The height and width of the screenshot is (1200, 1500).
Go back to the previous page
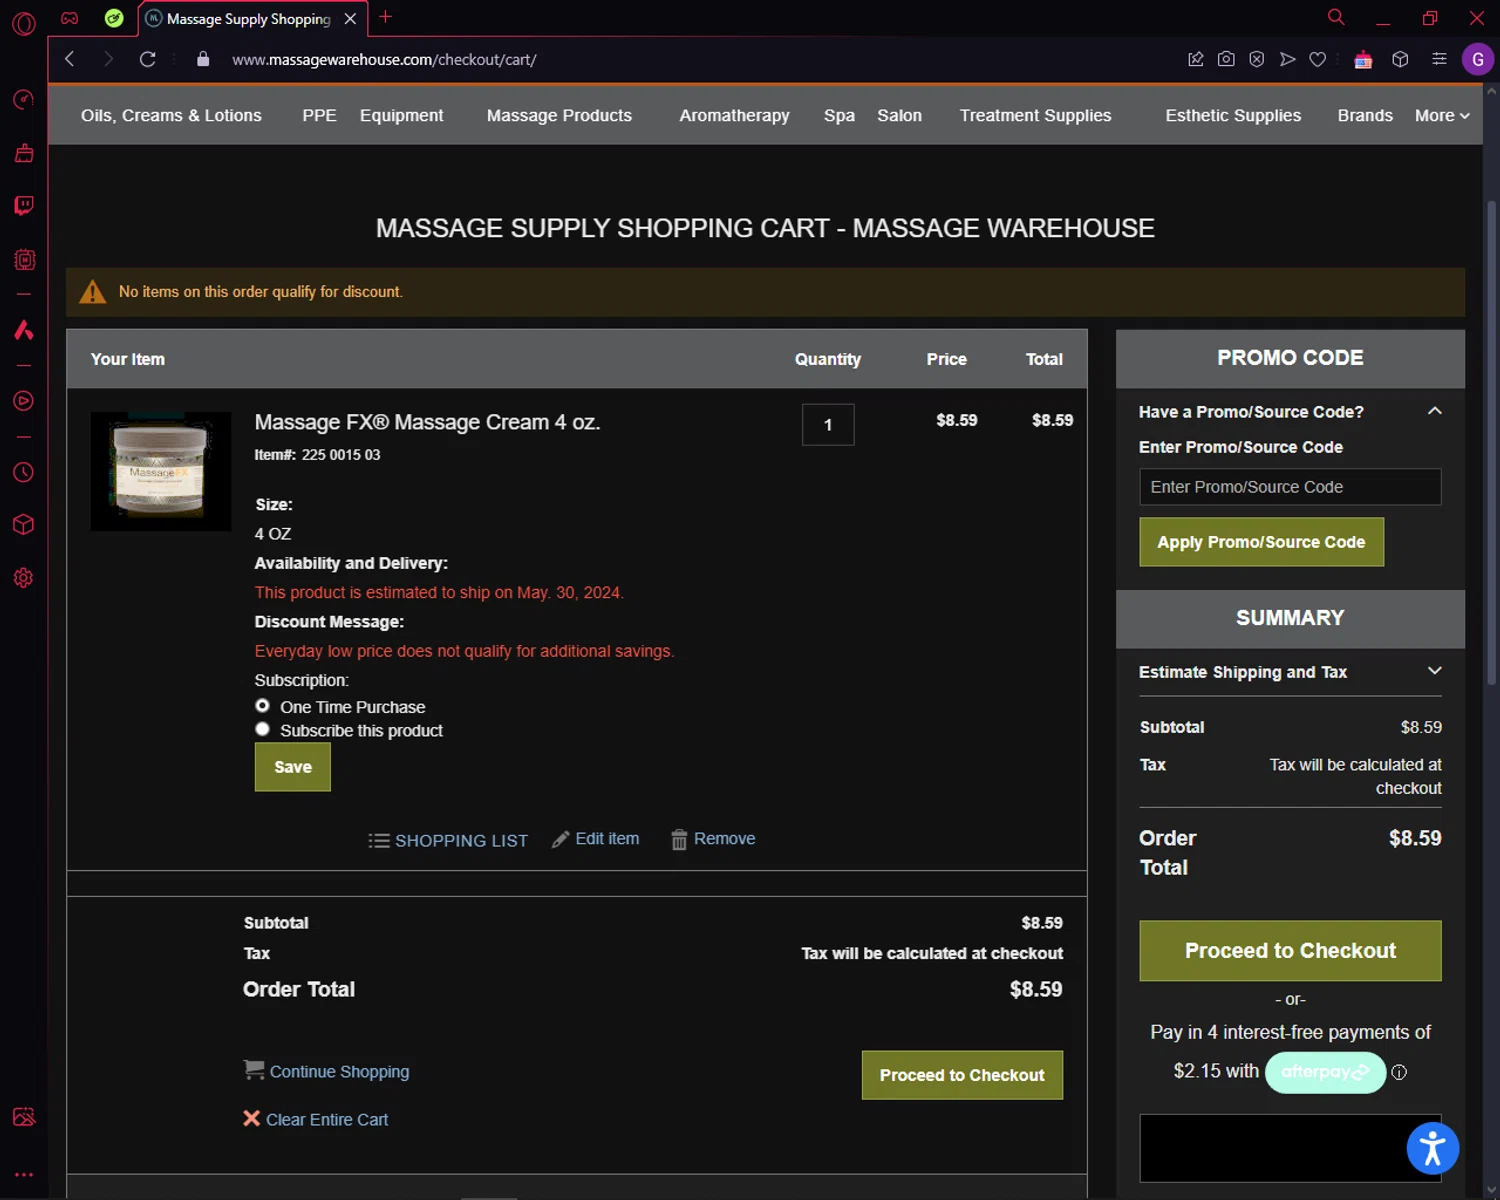[x=69, y=59]
